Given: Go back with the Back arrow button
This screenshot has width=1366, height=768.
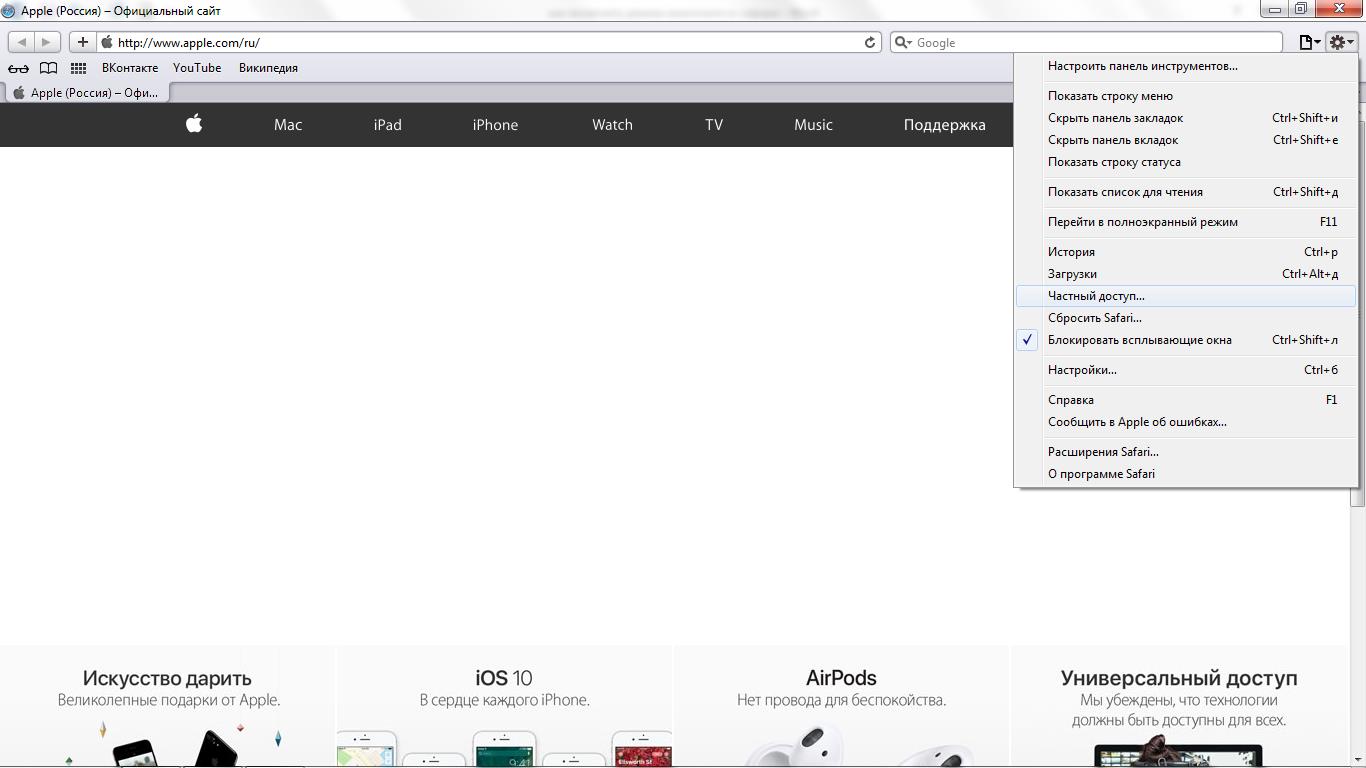Looking at the screenshot, I should (x=22, y=42).
